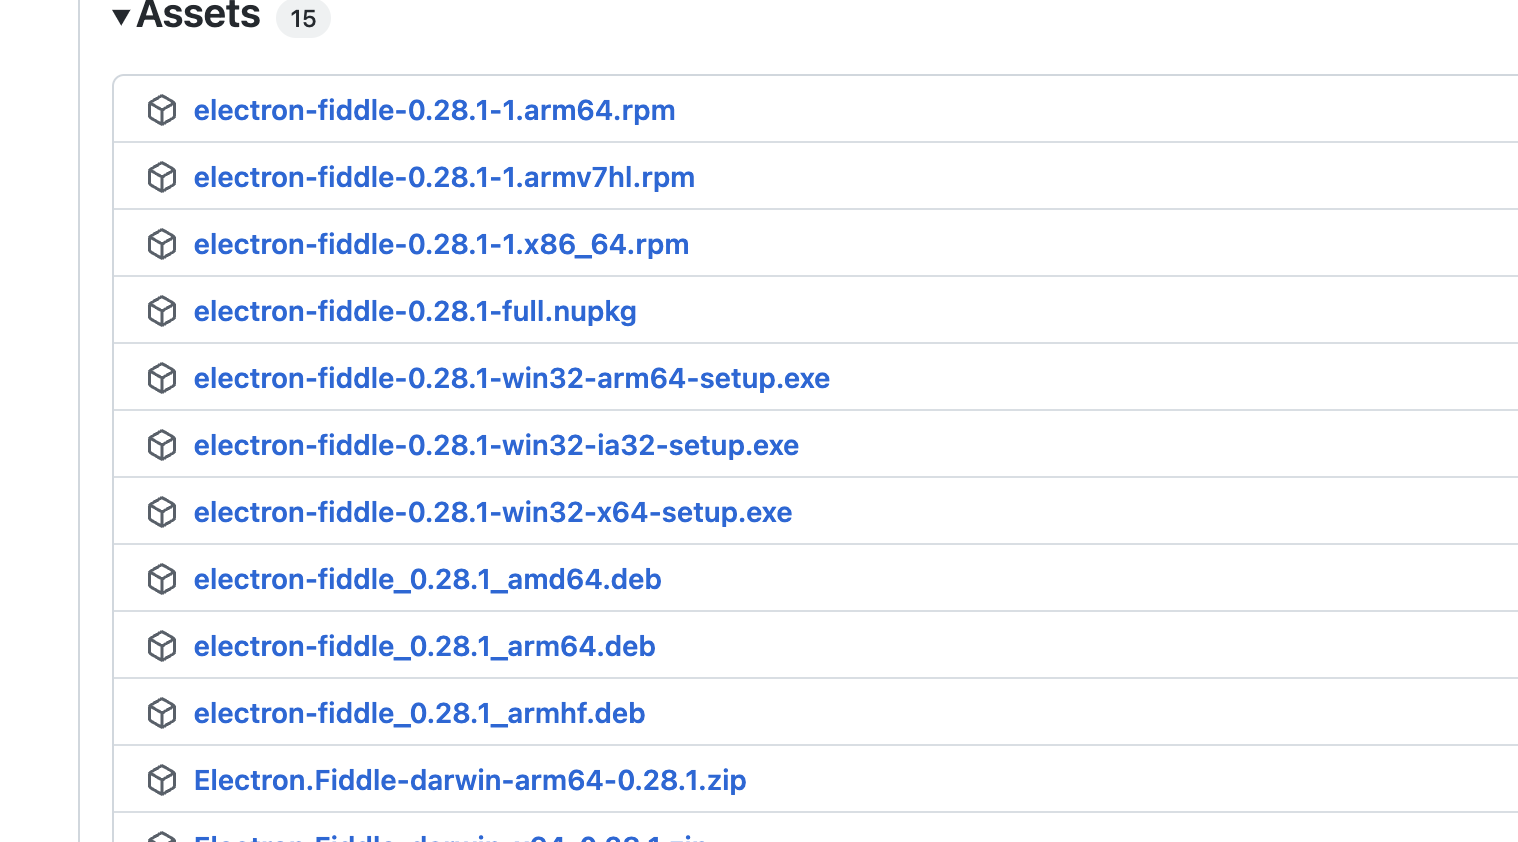
Task: Download electron-fiddle-0.28.1-1.arm64.rpm
Action: (x=434, y=110)
